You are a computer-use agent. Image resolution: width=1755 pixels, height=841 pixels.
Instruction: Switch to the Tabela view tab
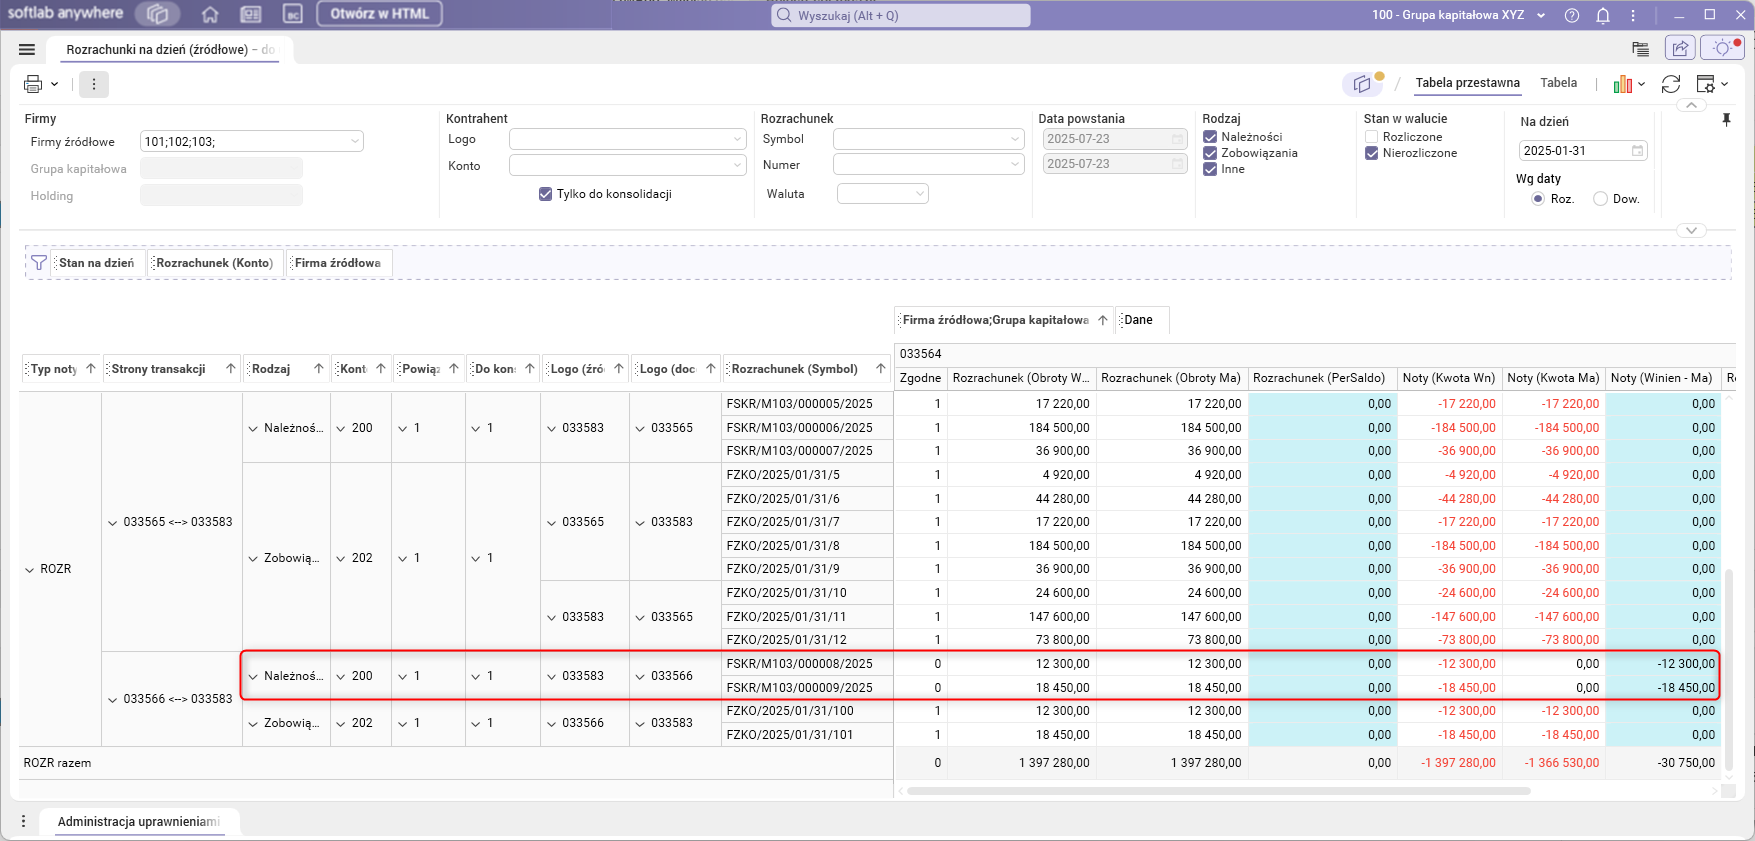click(x=1558, y=83)
